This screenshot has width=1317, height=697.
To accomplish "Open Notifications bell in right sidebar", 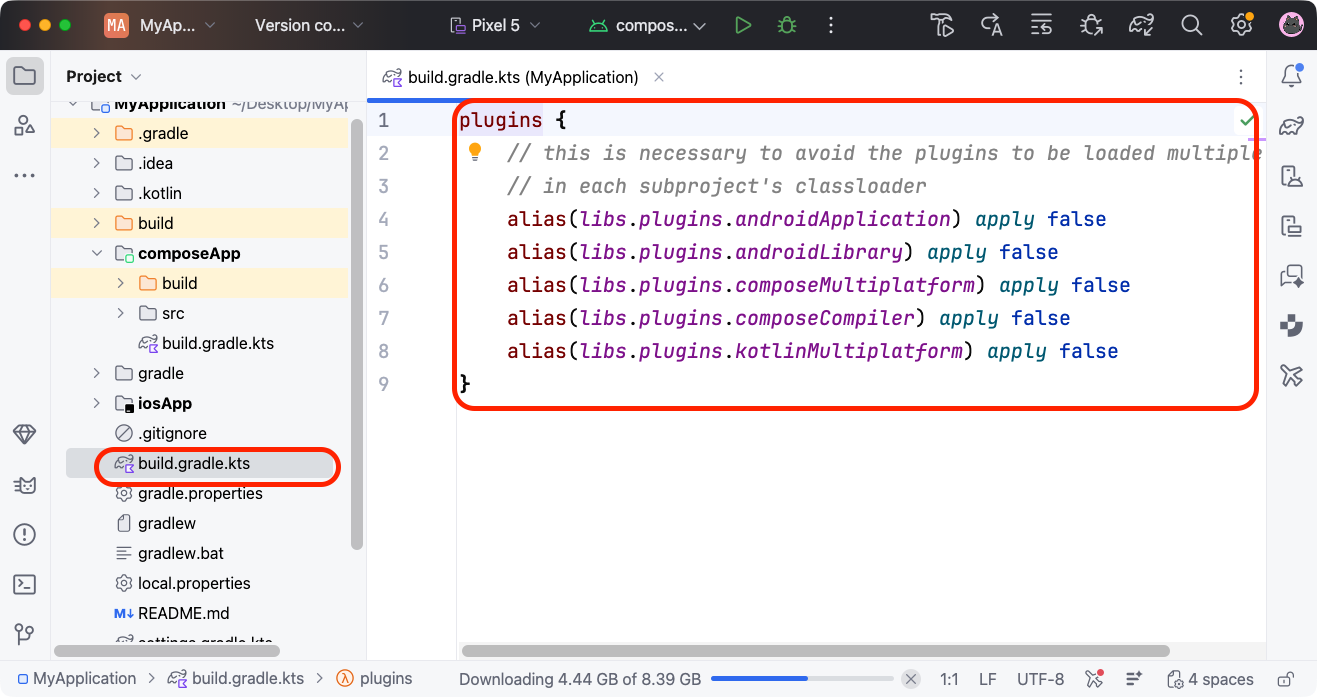I will coord(1291,76).
